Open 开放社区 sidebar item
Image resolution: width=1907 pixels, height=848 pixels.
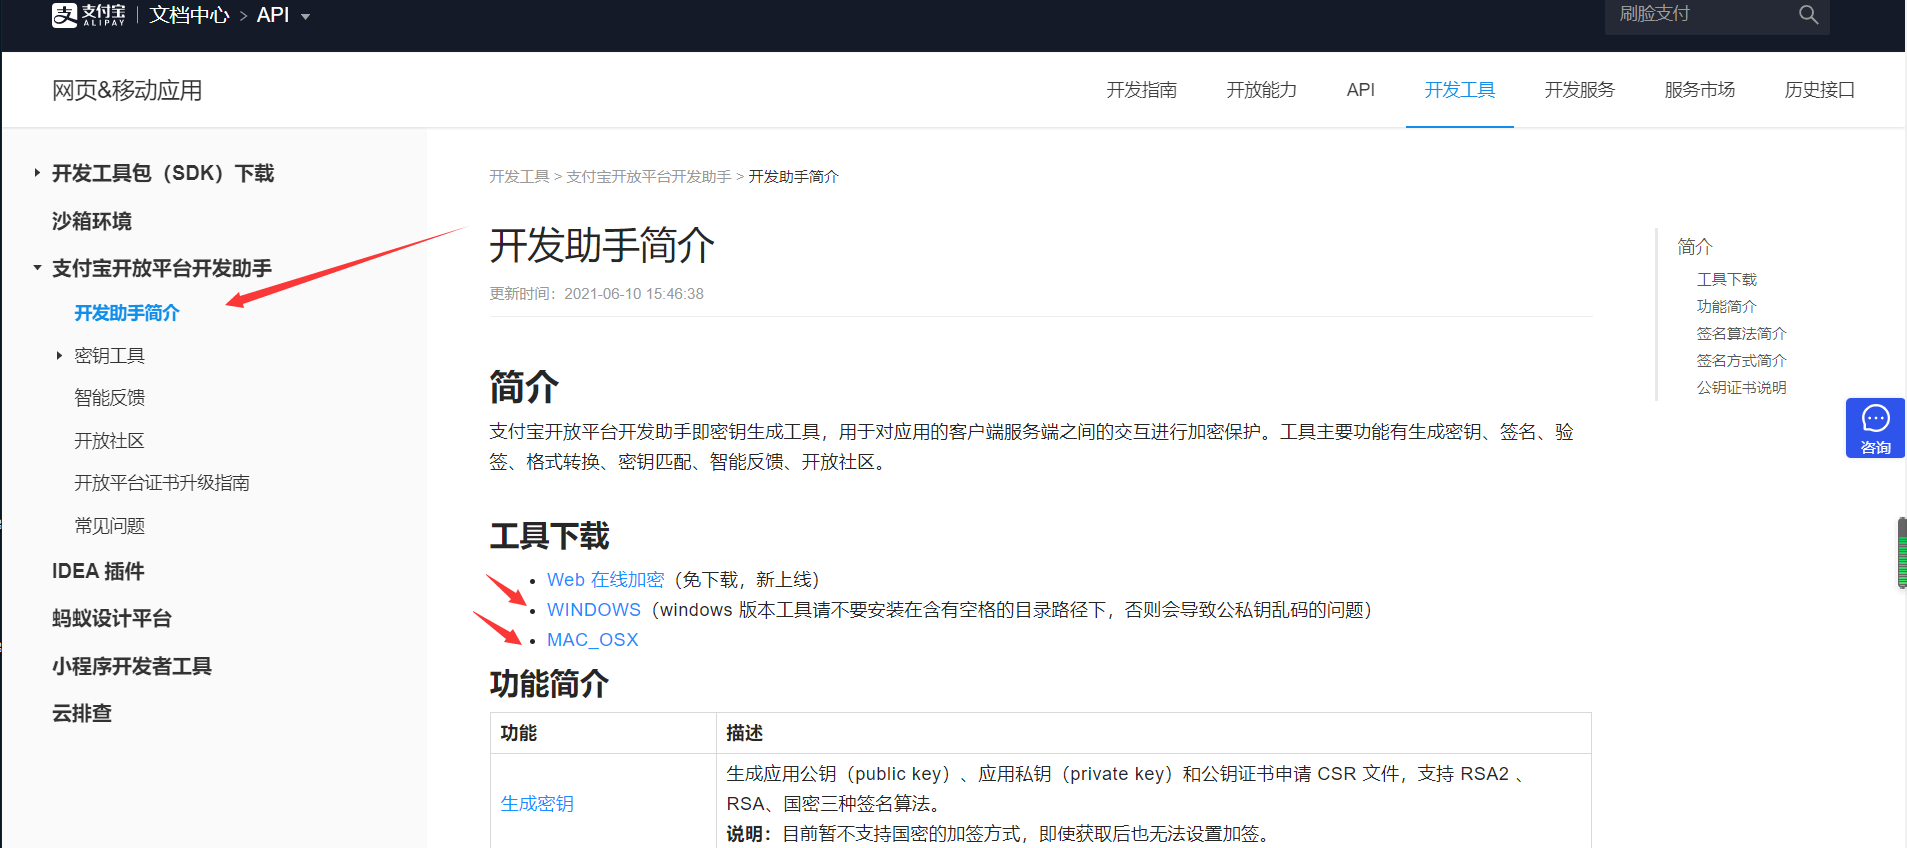click(110, 440)
